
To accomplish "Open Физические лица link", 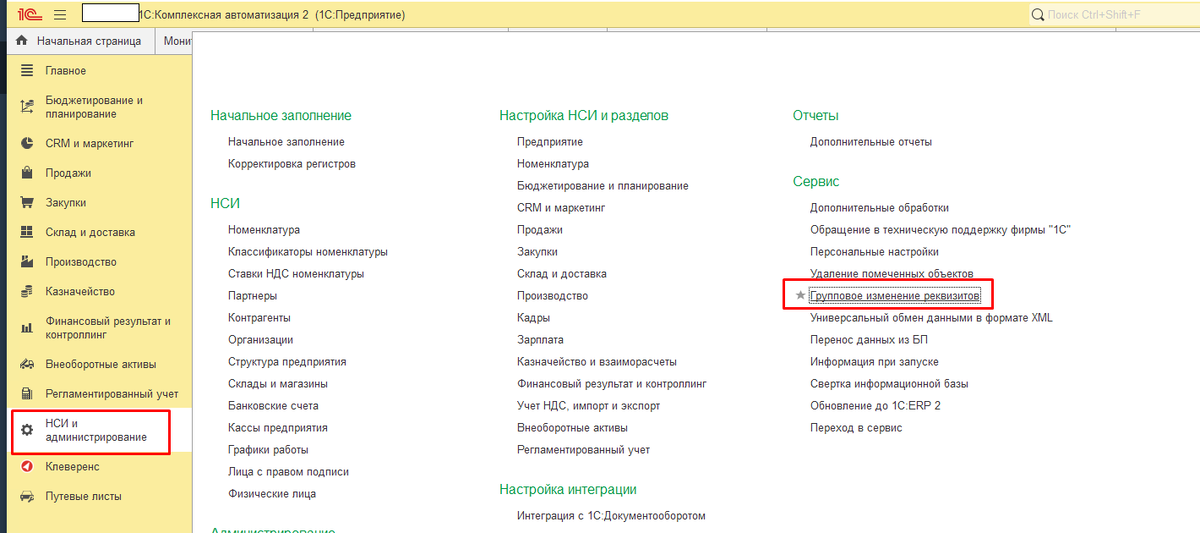I will pos(272,494).
